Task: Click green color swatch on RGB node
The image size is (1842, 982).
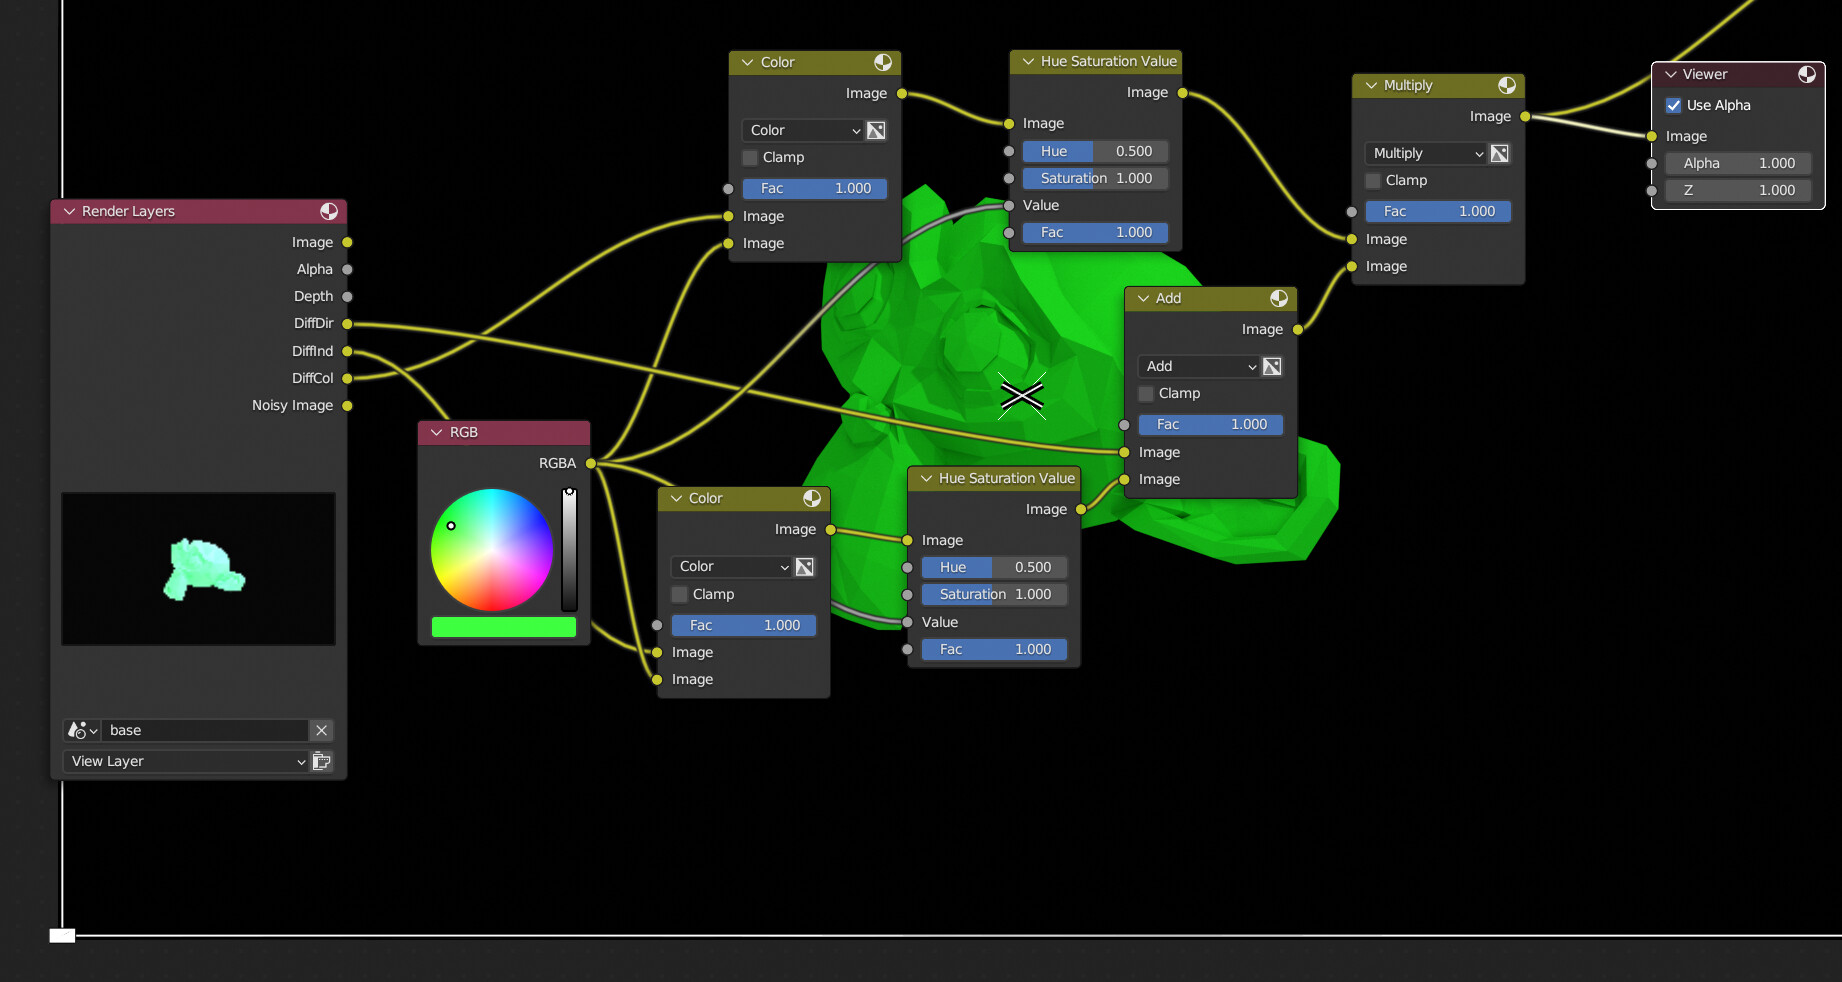Action: coord(503,627)
